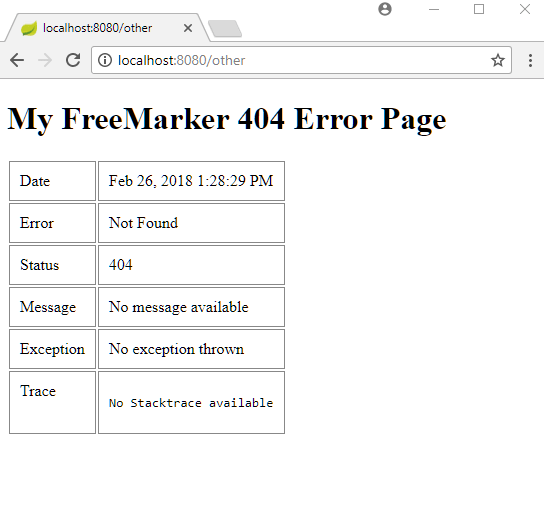Bookmark this page with the star
The image size is (544, 517).
coord(498,60)
